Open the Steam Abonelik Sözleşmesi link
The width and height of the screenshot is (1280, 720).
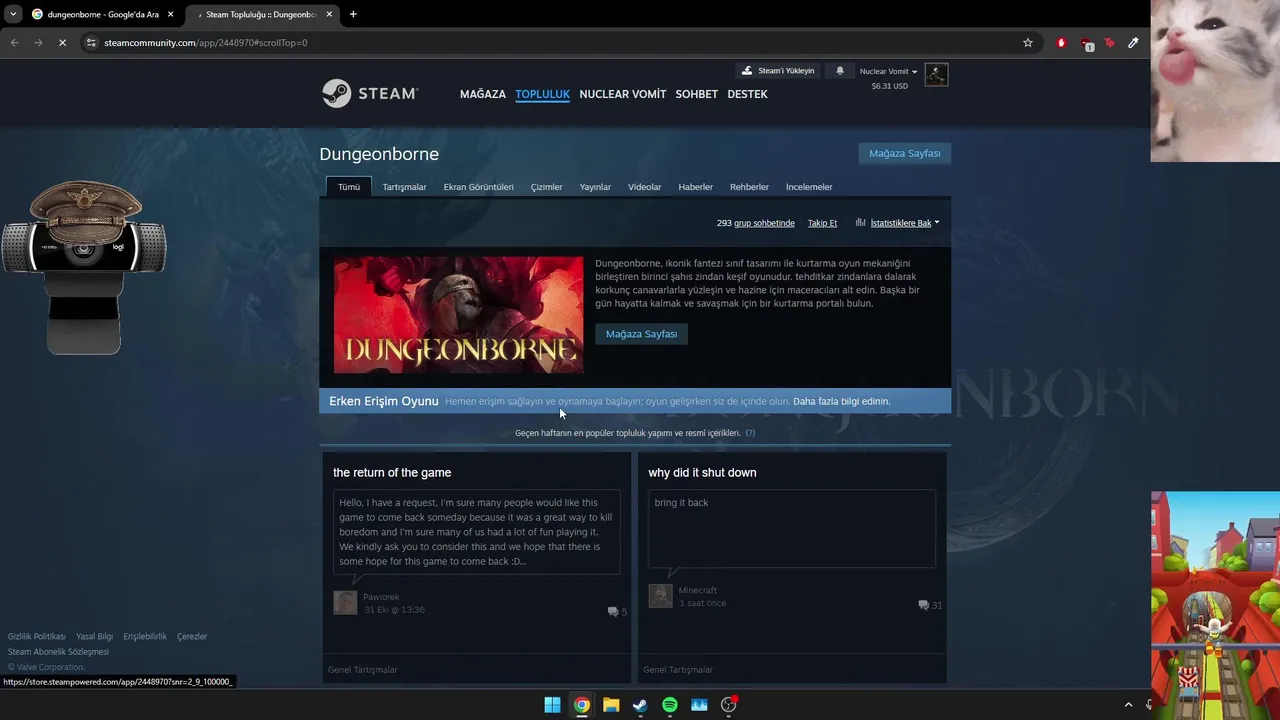(58, 652)
